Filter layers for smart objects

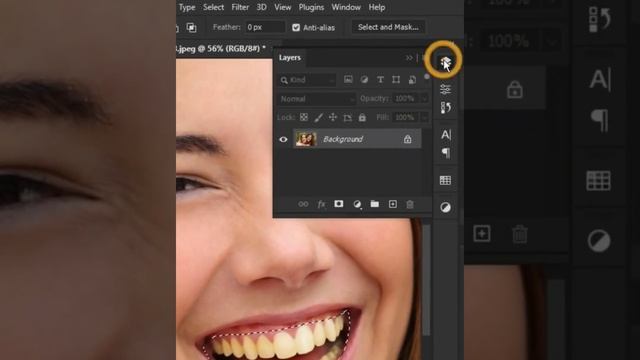[x=412, y=80]
